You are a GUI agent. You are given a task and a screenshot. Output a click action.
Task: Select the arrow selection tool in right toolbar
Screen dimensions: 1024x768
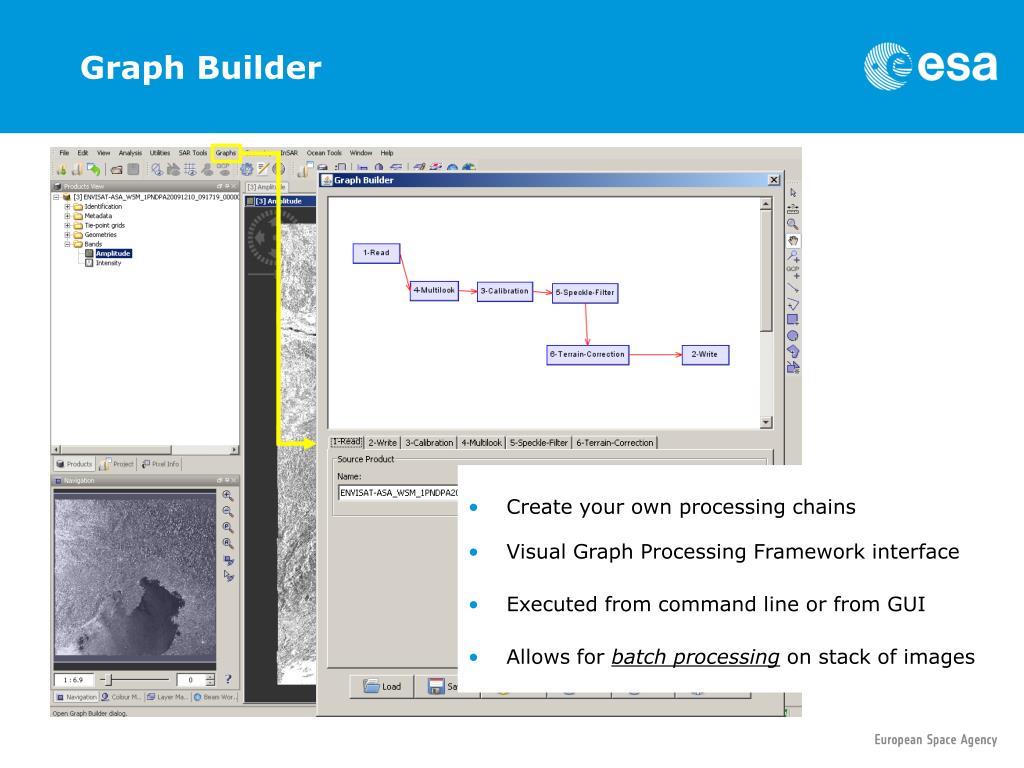[x=793, y=193]
